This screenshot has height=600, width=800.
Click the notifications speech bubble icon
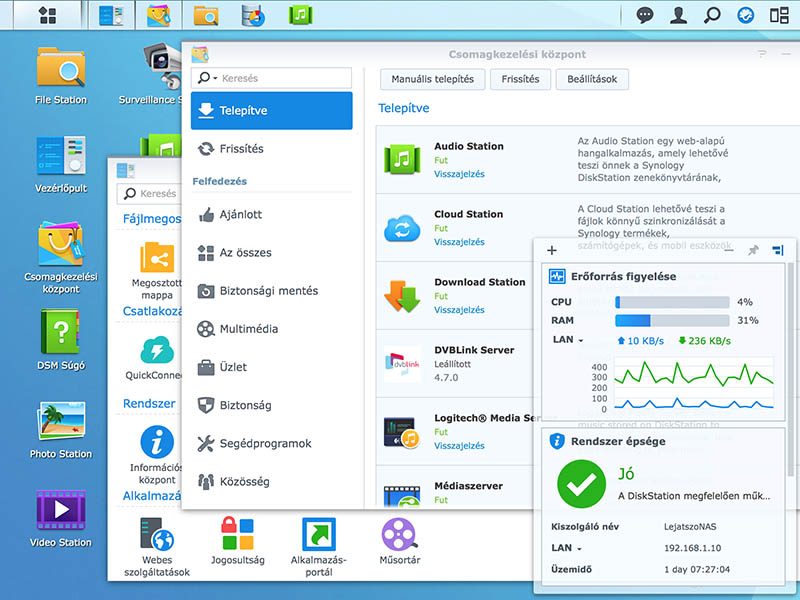(x=645, y=15)
